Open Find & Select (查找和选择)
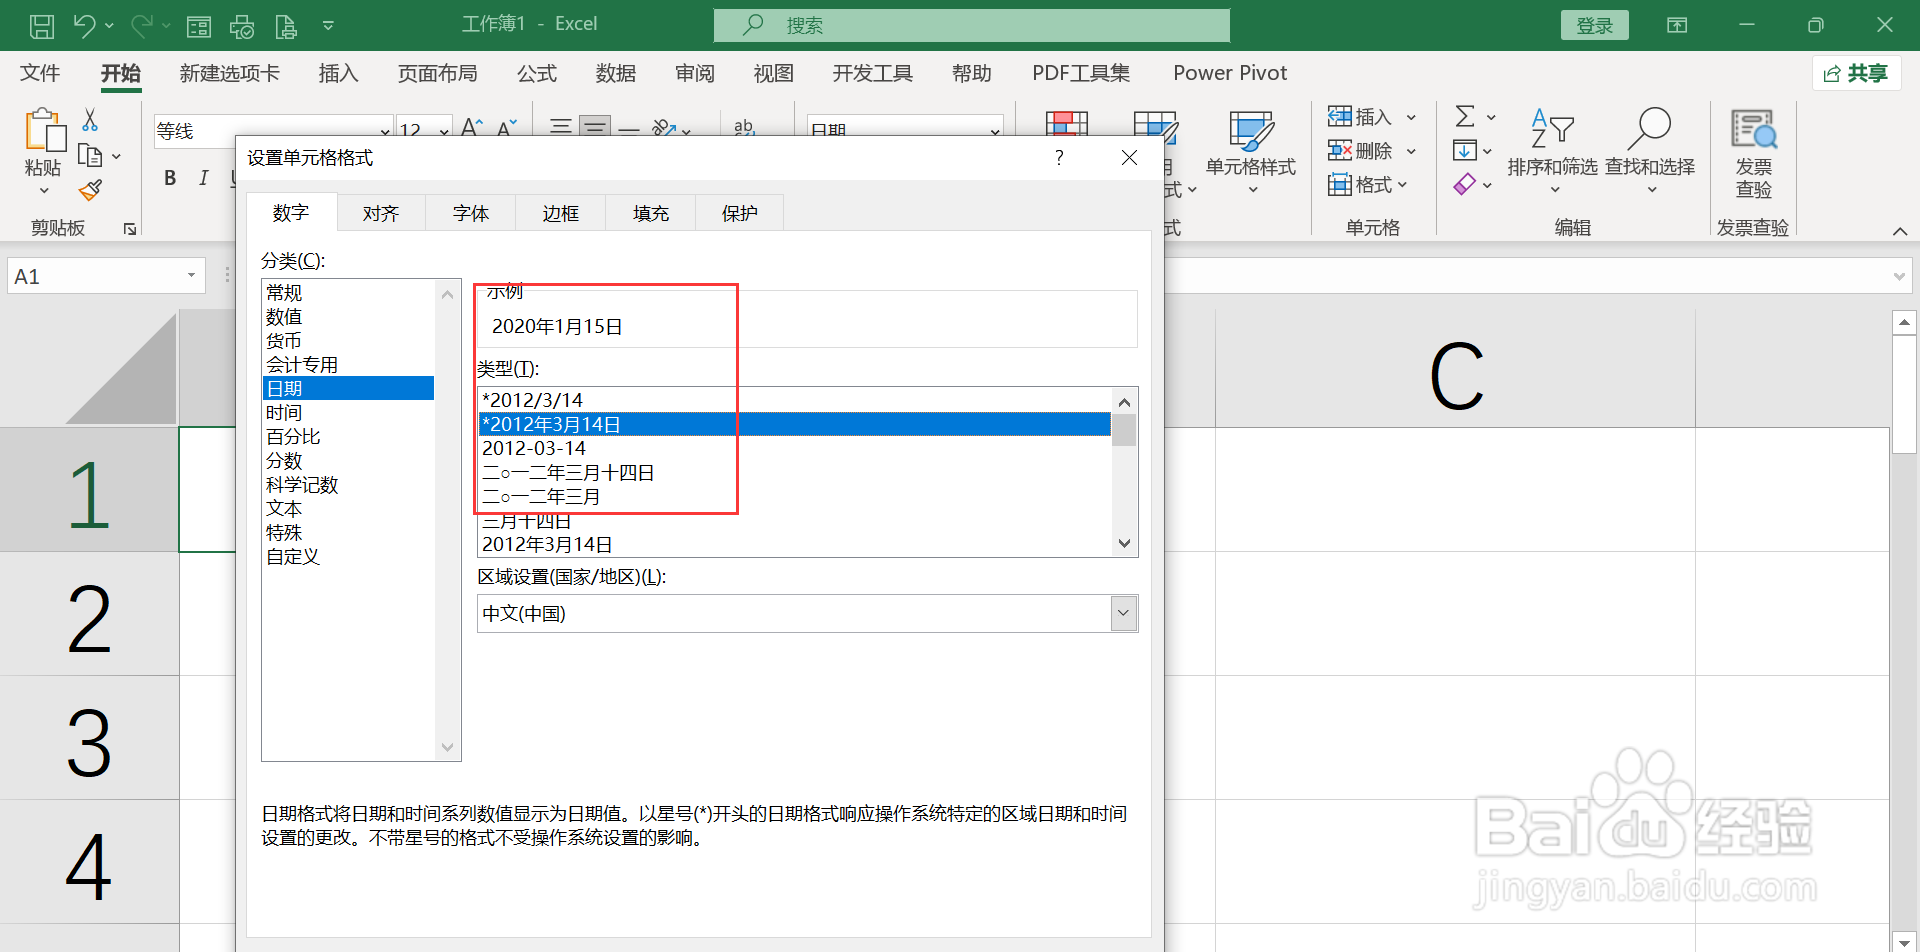The height and width of the screenshot is (952, 1920). (x=1650, y=150)
